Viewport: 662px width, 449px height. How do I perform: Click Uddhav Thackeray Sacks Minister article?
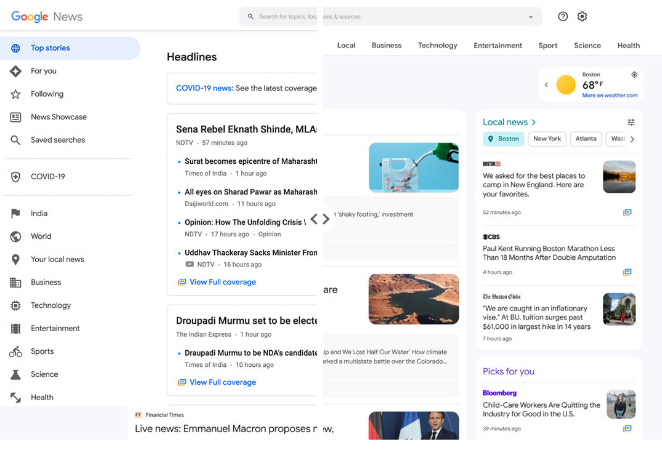[x=250, y=253]
